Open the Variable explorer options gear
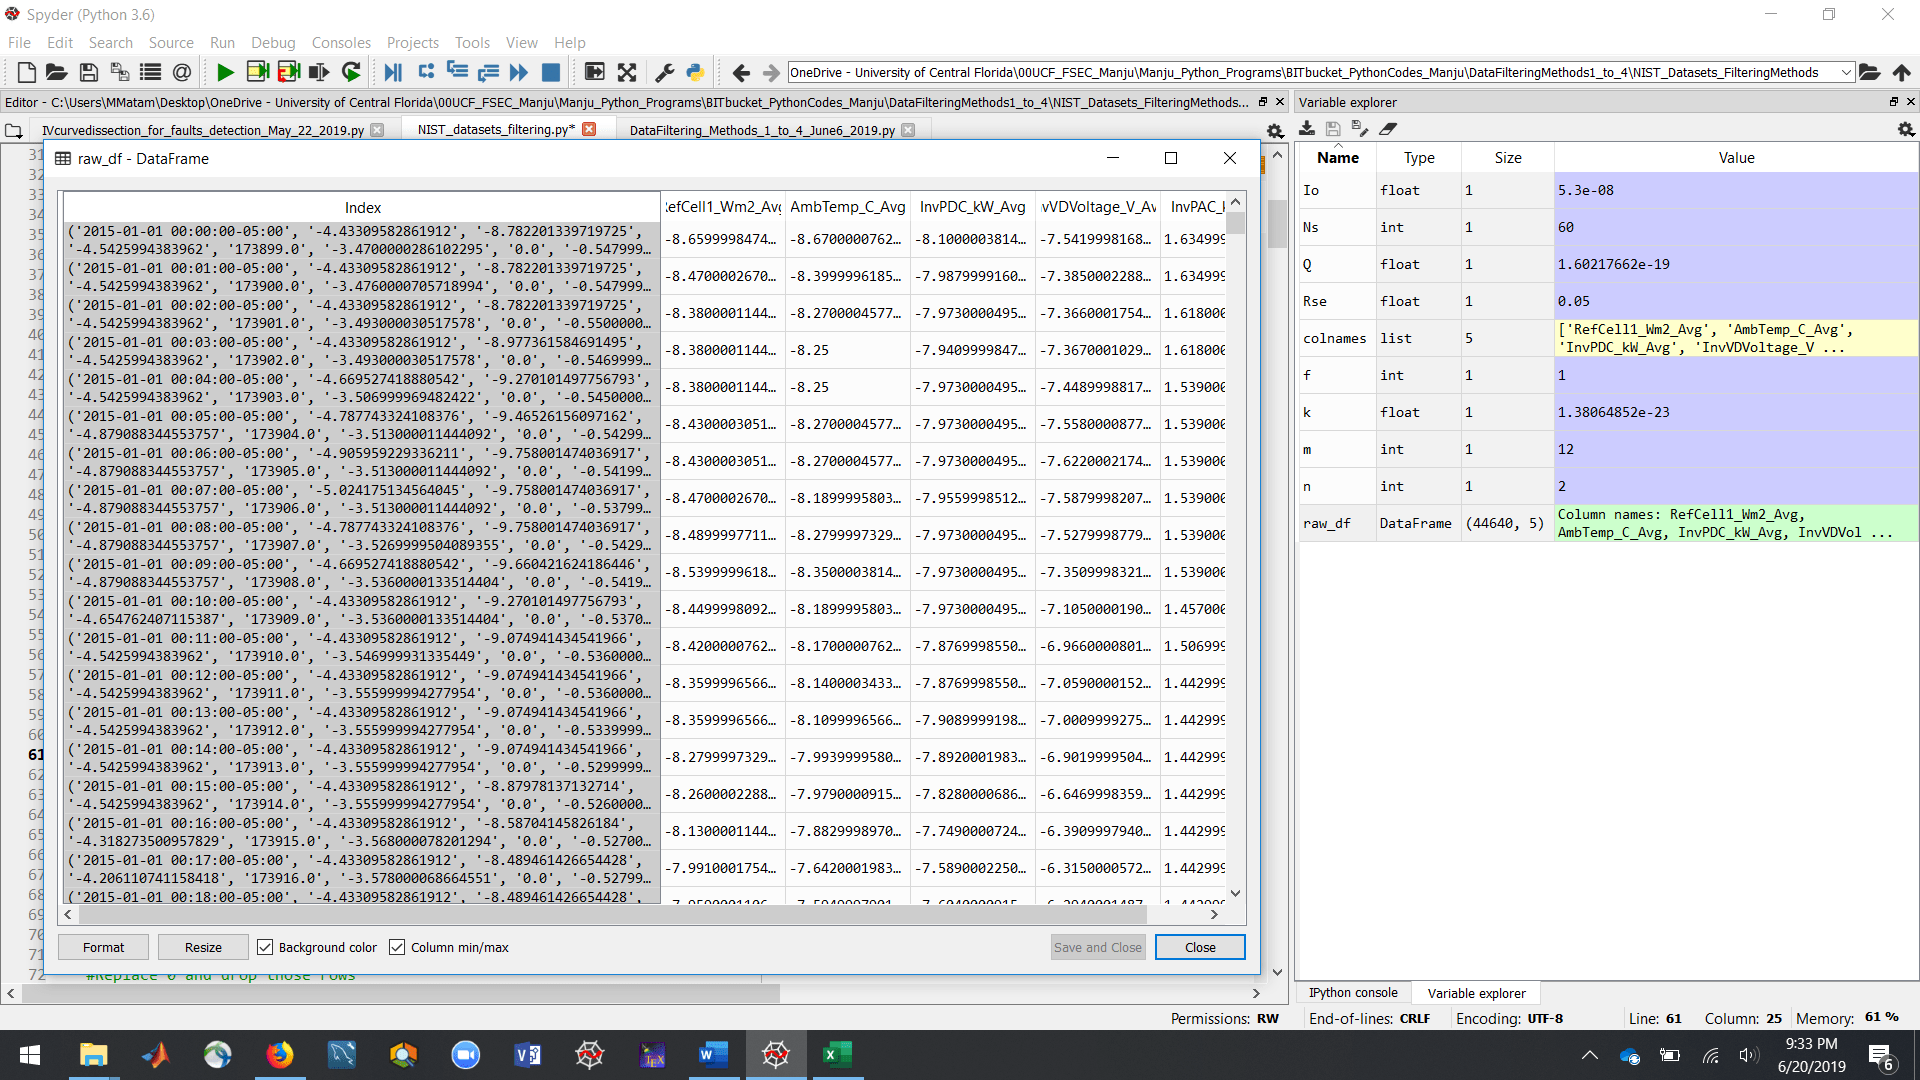1920x1080 pixels. point(1906,129)
